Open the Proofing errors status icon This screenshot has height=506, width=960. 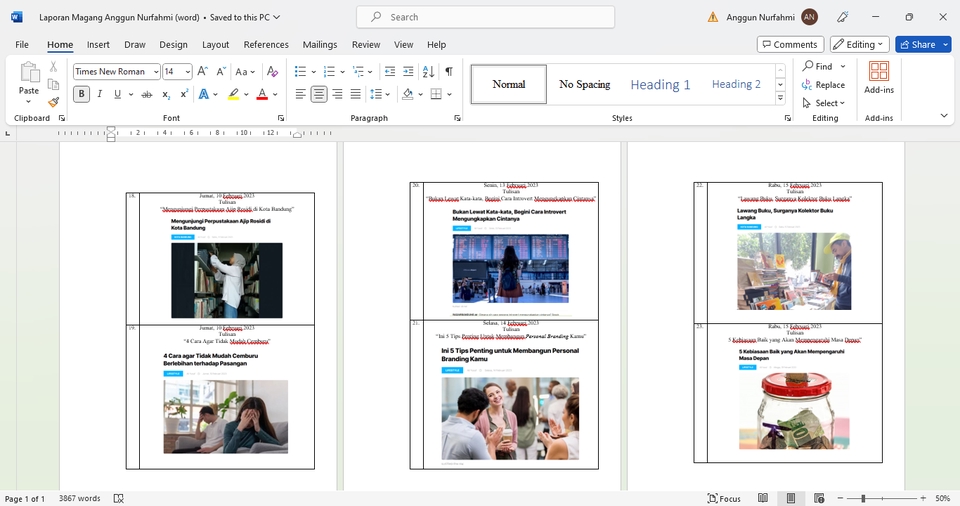[x=119, y=499]
